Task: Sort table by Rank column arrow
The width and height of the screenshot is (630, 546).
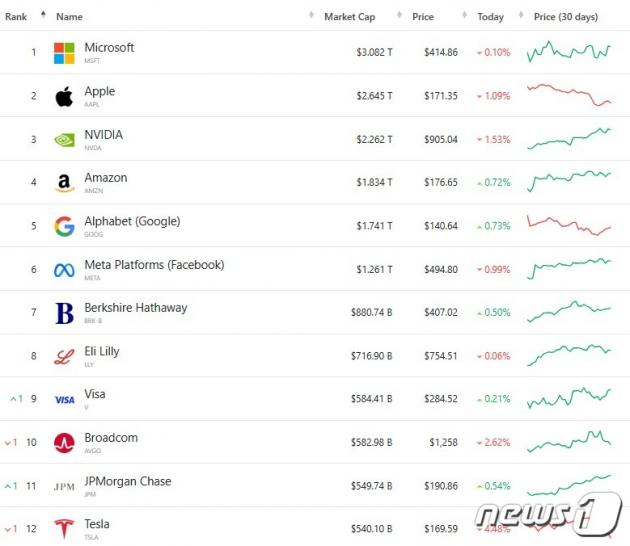Action: (x=43, y=16)
